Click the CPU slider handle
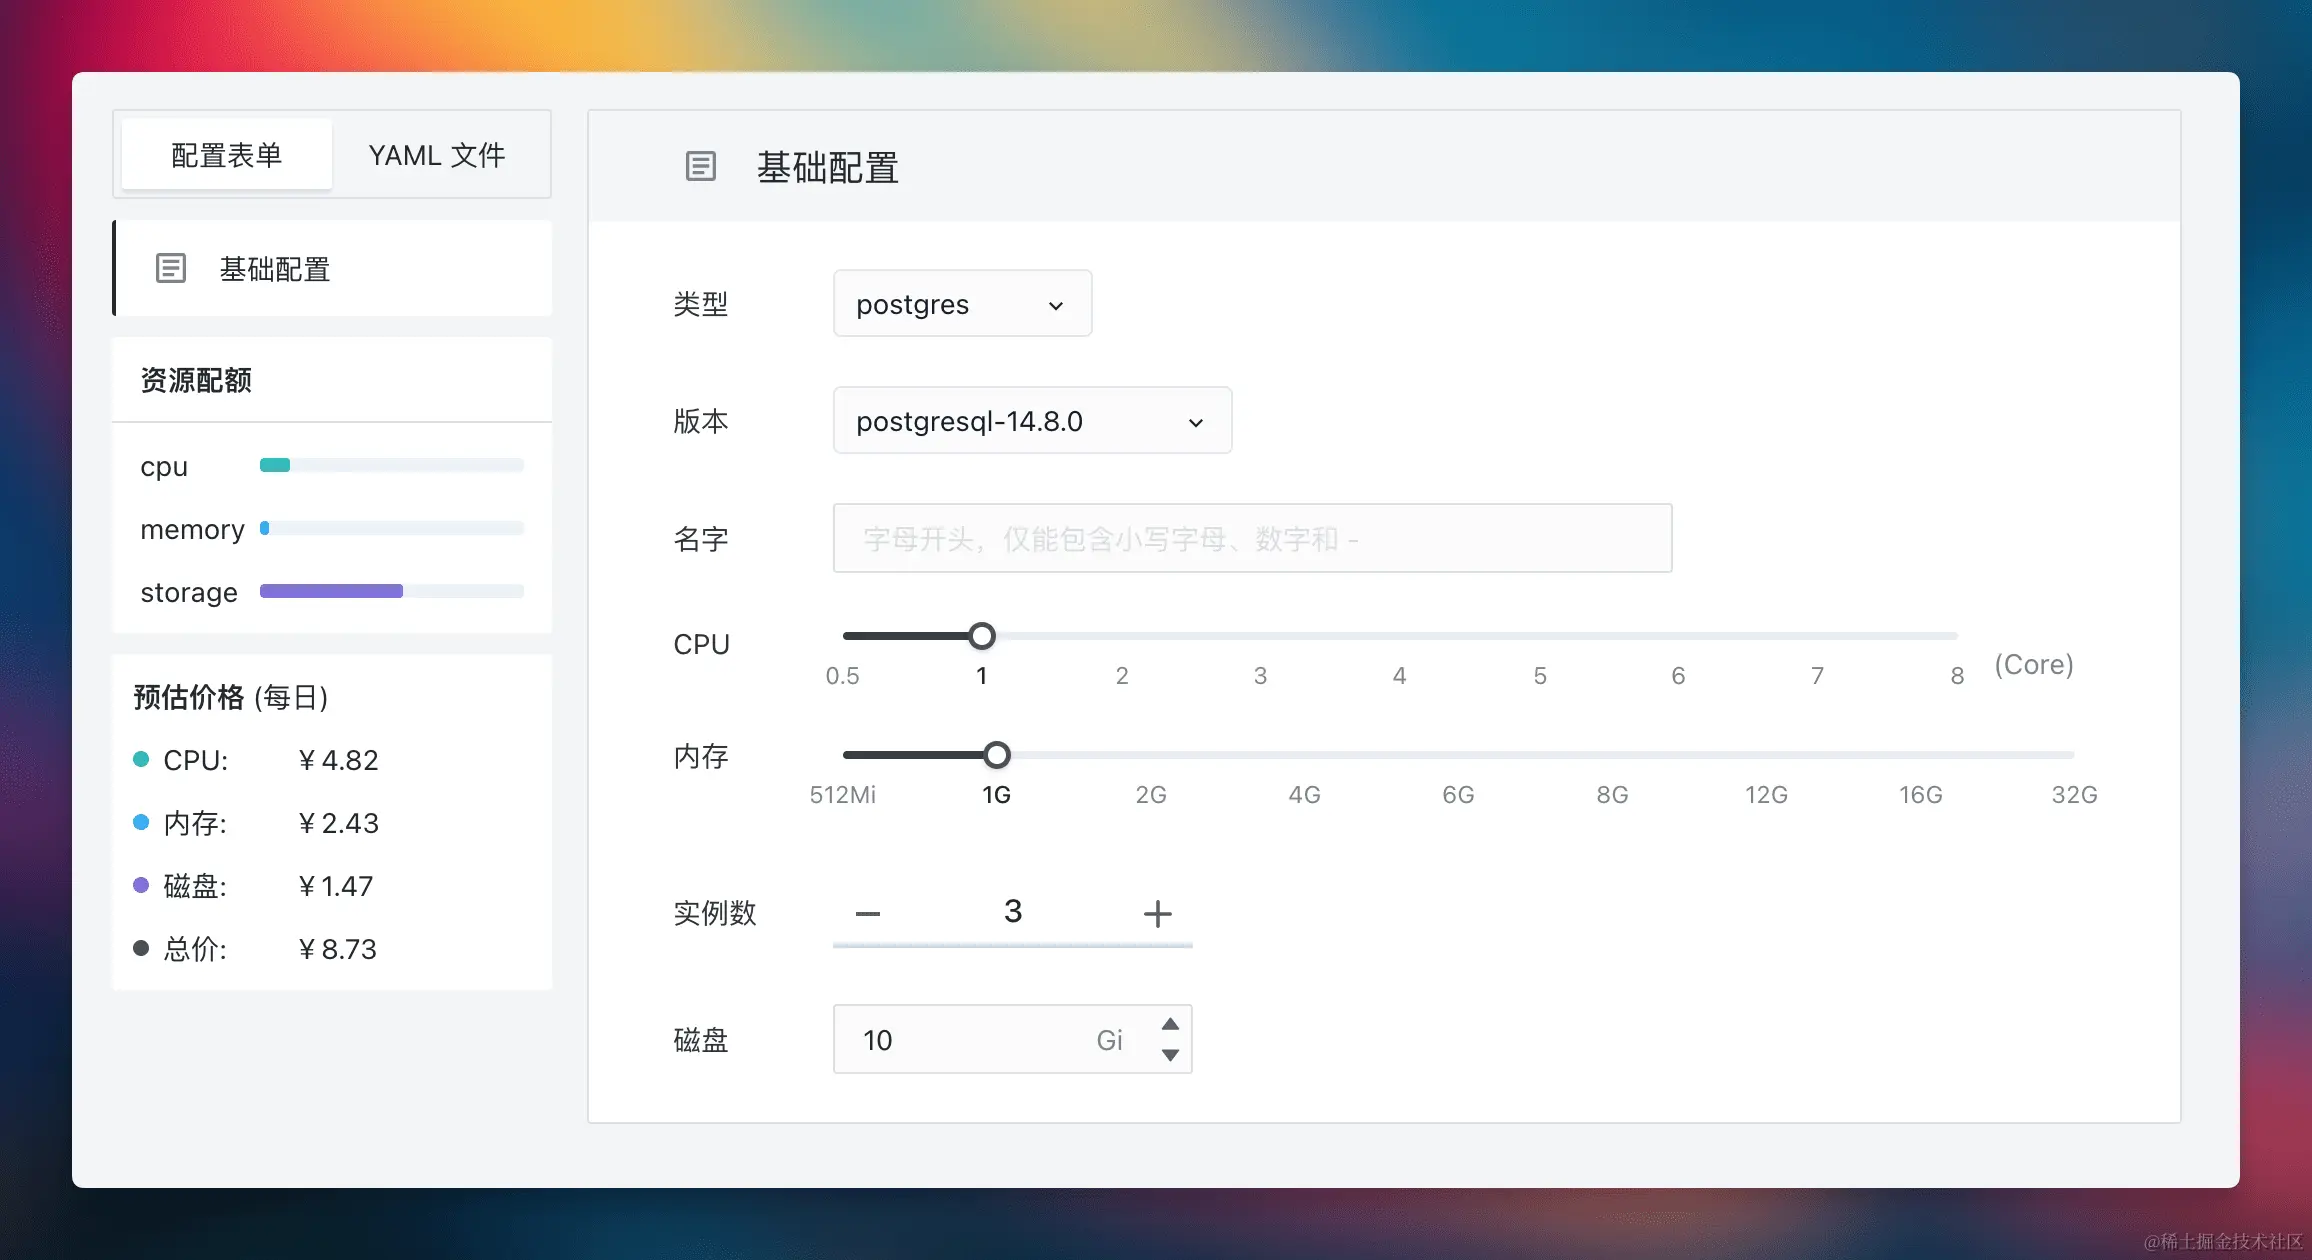Screen dimensions: 2312x1260 pos(982,636)
